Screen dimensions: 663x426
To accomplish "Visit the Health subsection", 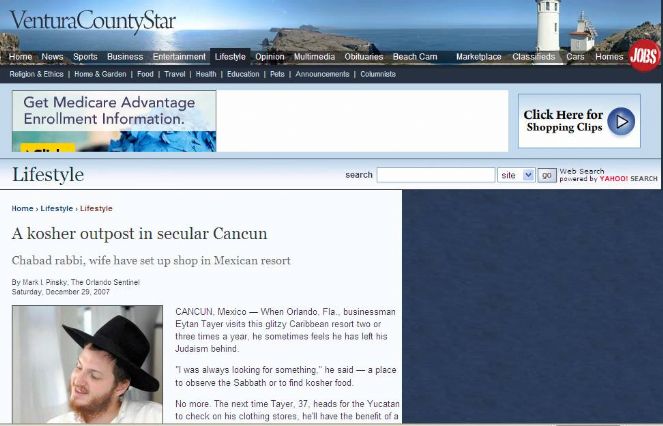I will coord(206,74).
